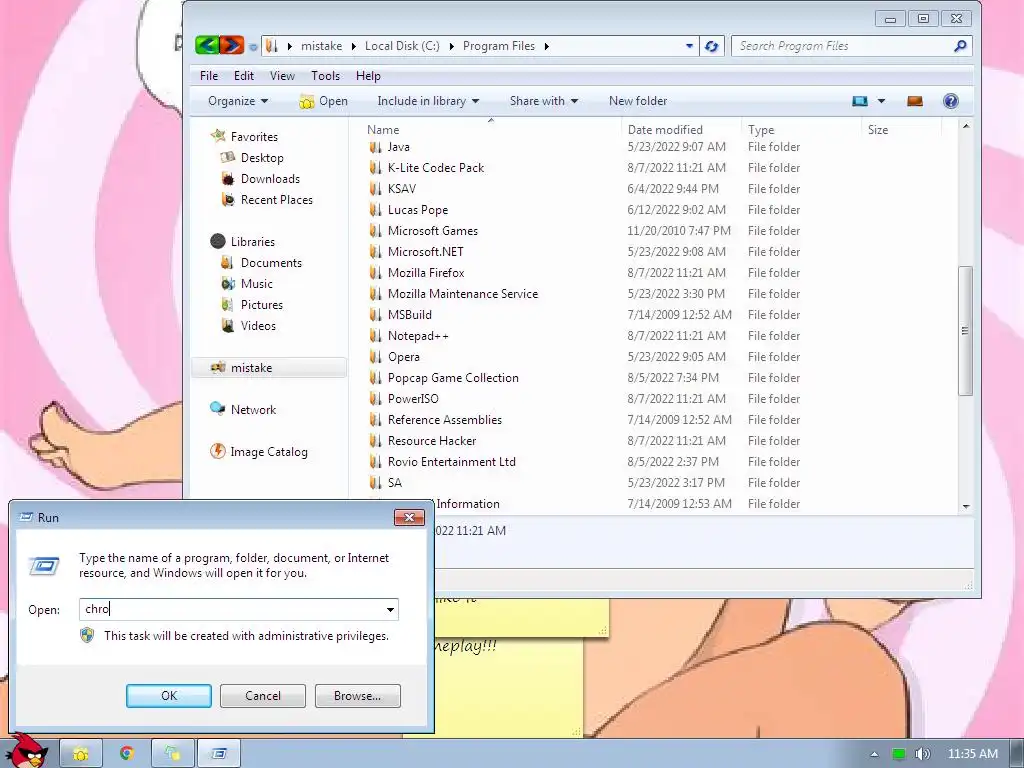This screenshot has height=768, width=1024.
Task: Select the Microsoft Games folder
Action: (x=432, y=231)
